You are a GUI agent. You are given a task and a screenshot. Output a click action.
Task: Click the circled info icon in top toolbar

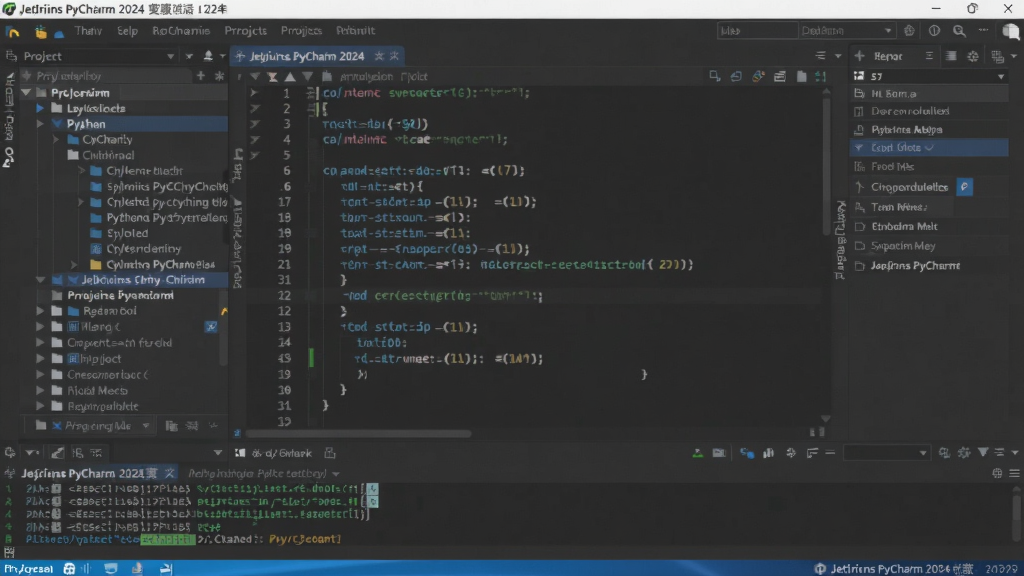point(935,31)
